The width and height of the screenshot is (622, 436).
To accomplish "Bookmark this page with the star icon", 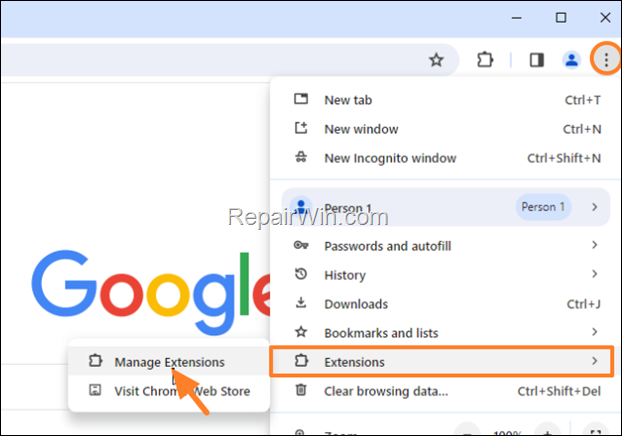I will (x=436, y=60).
